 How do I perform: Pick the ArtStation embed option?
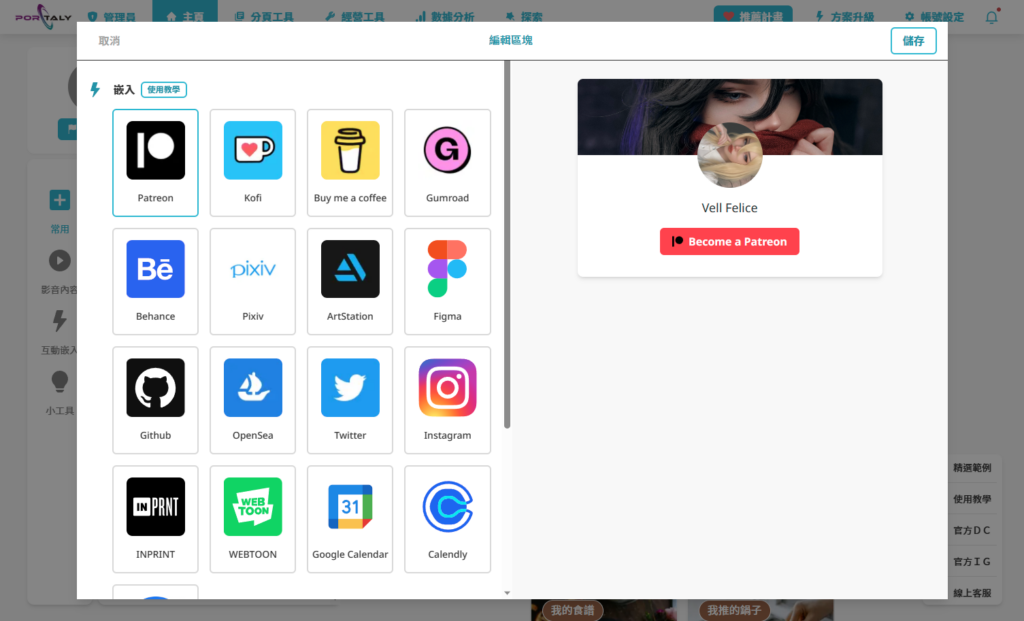350,281
